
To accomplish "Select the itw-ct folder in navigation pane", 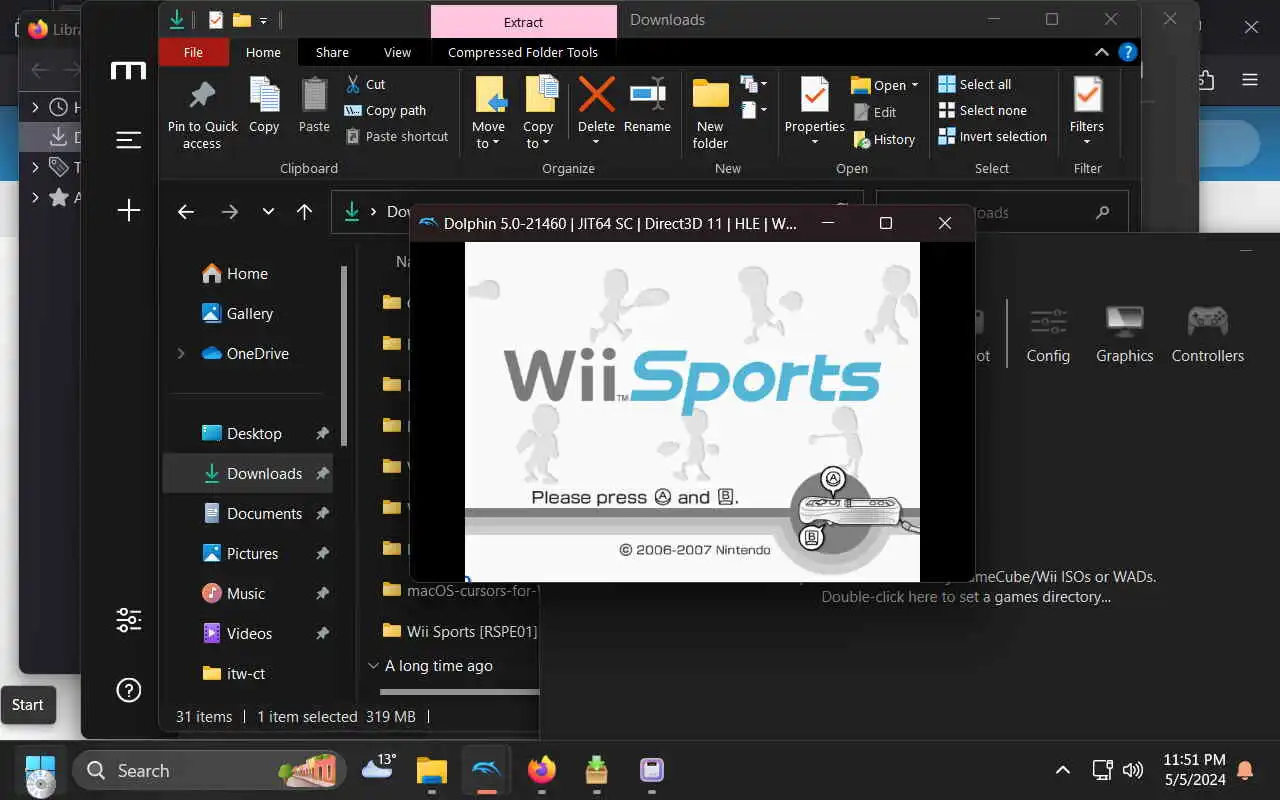I will pos(246,673).
